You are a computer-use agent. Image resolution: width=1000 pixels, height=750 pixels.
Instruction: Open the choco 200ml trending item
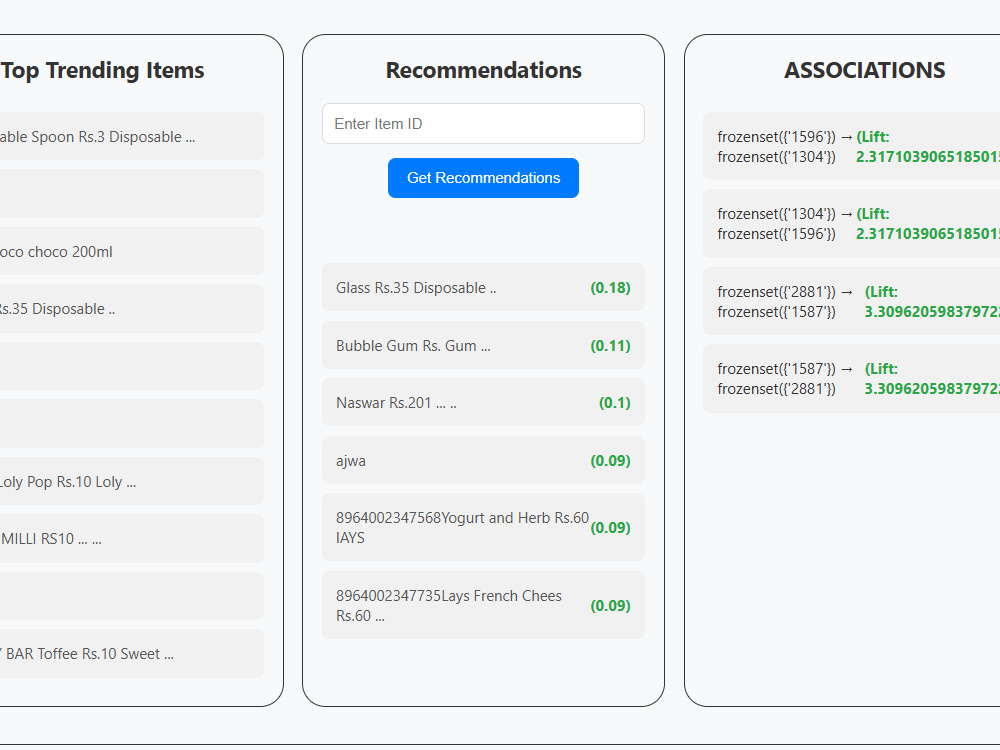tap(131, 251)
